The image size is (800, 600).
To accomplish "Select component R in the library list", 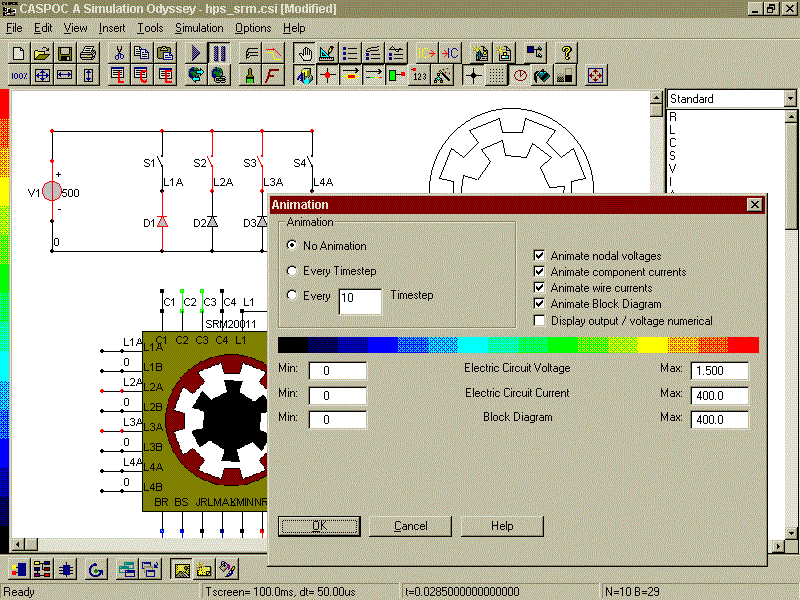I will (x=673, y=117).
